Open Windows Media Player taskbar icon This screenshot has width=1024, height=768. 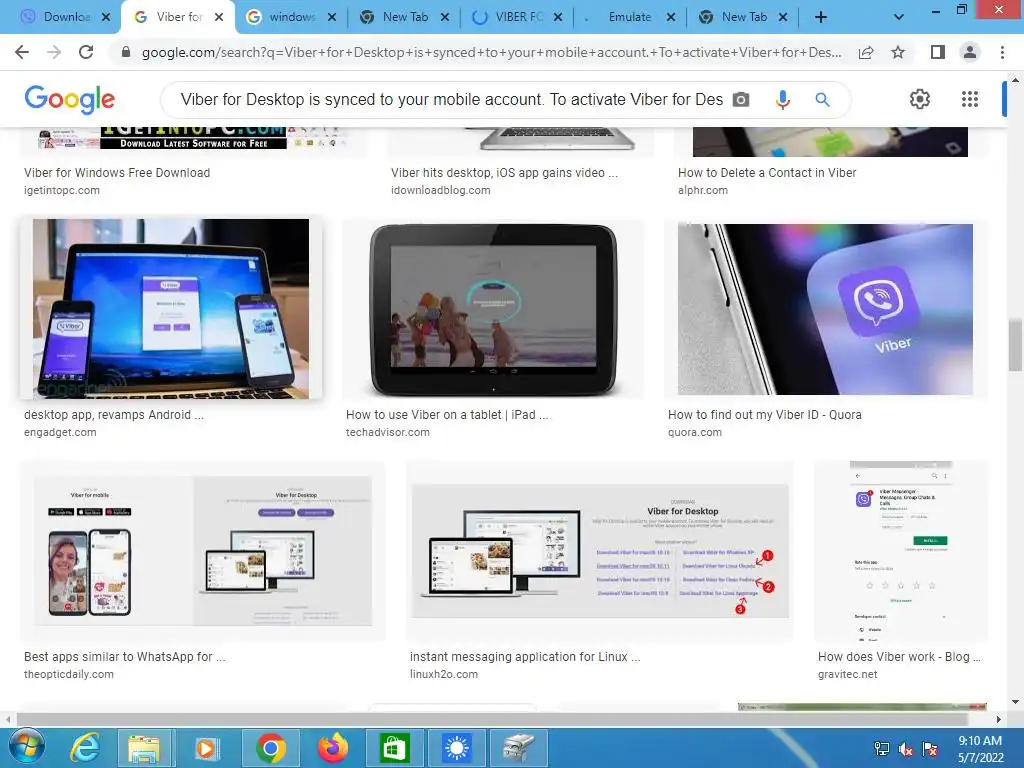206,748
